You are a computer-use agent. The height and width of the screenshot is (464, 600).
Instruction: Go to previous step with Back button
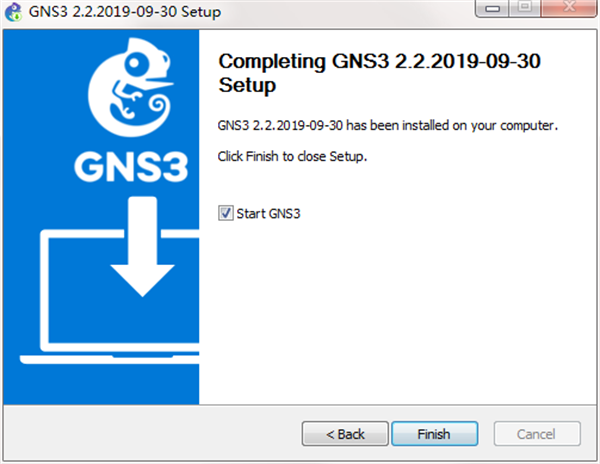344,434
